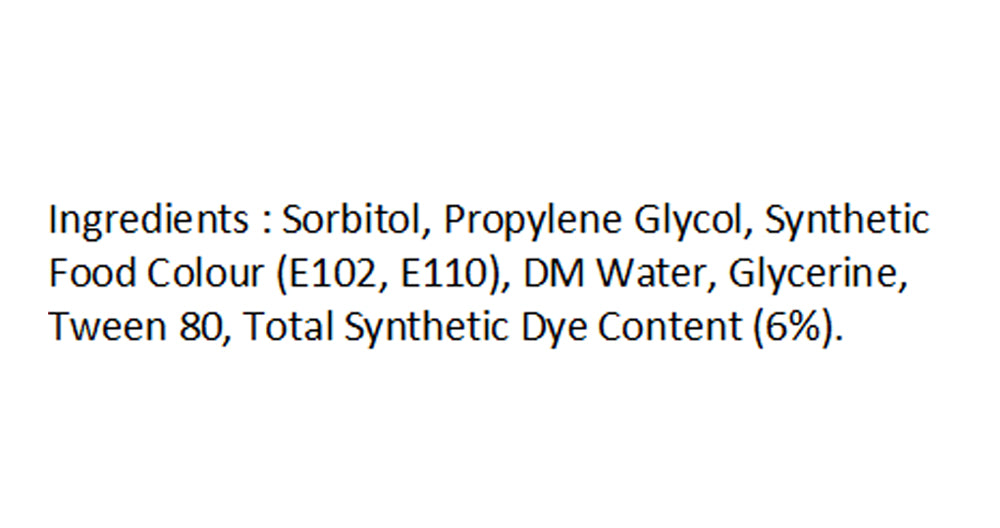1000x528 pixels.
Task: Click the word Food
Action: 92,274
